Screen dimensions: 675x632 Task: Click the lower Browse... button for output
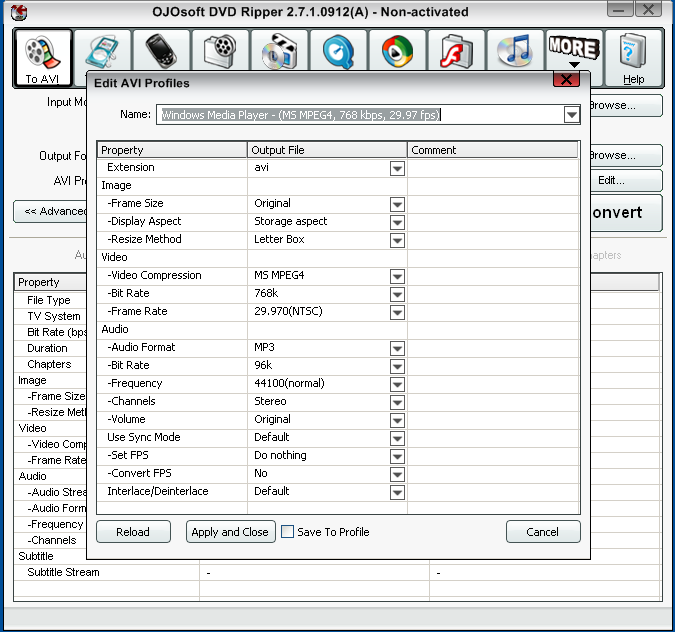(x=626, y=155)
